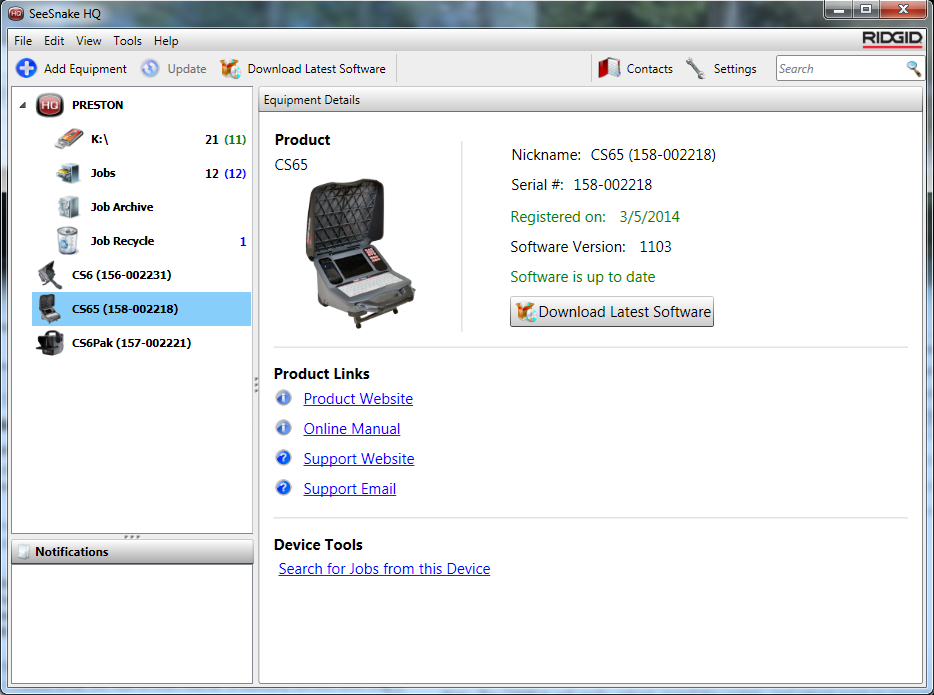Viewport: 934px width, 695px height.
Task: Click the CS6Pak (157-002221) device icon
Action: point(50,343)
